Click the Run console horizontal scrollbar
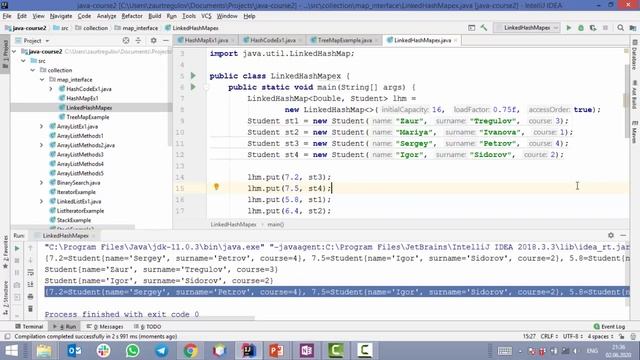Screen dimensions: 640x360 (x=150, y=318)
